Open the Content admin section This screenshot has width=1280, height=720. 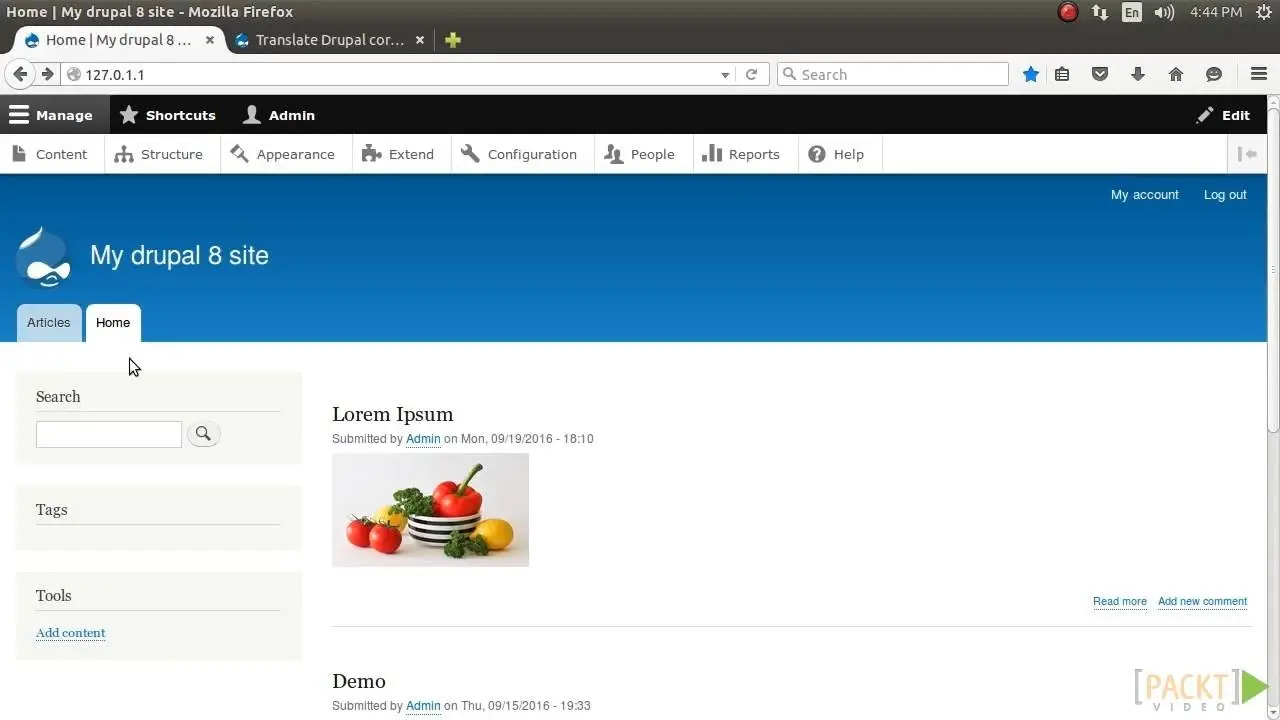tap(50, 154)
